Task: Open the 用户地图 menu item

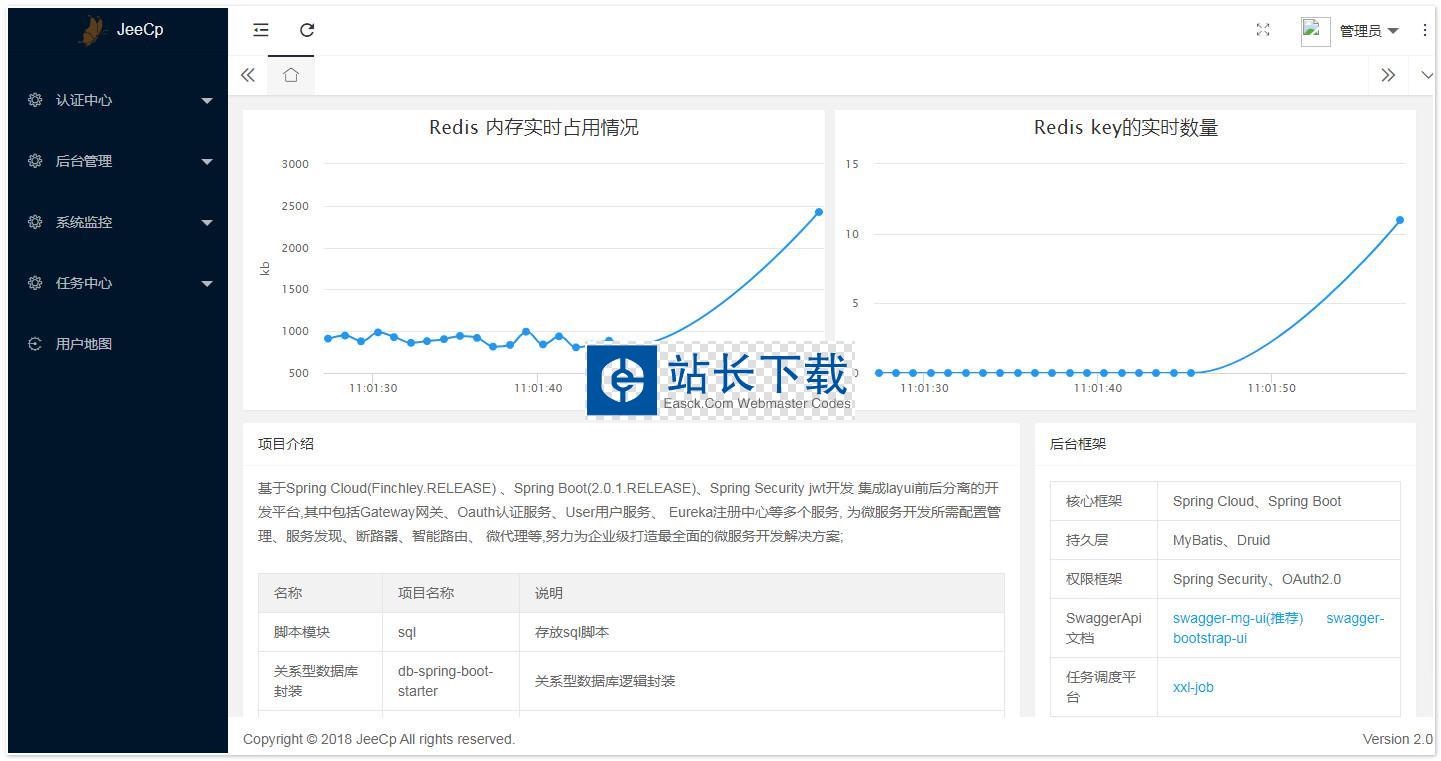Action: coord(84,344)
